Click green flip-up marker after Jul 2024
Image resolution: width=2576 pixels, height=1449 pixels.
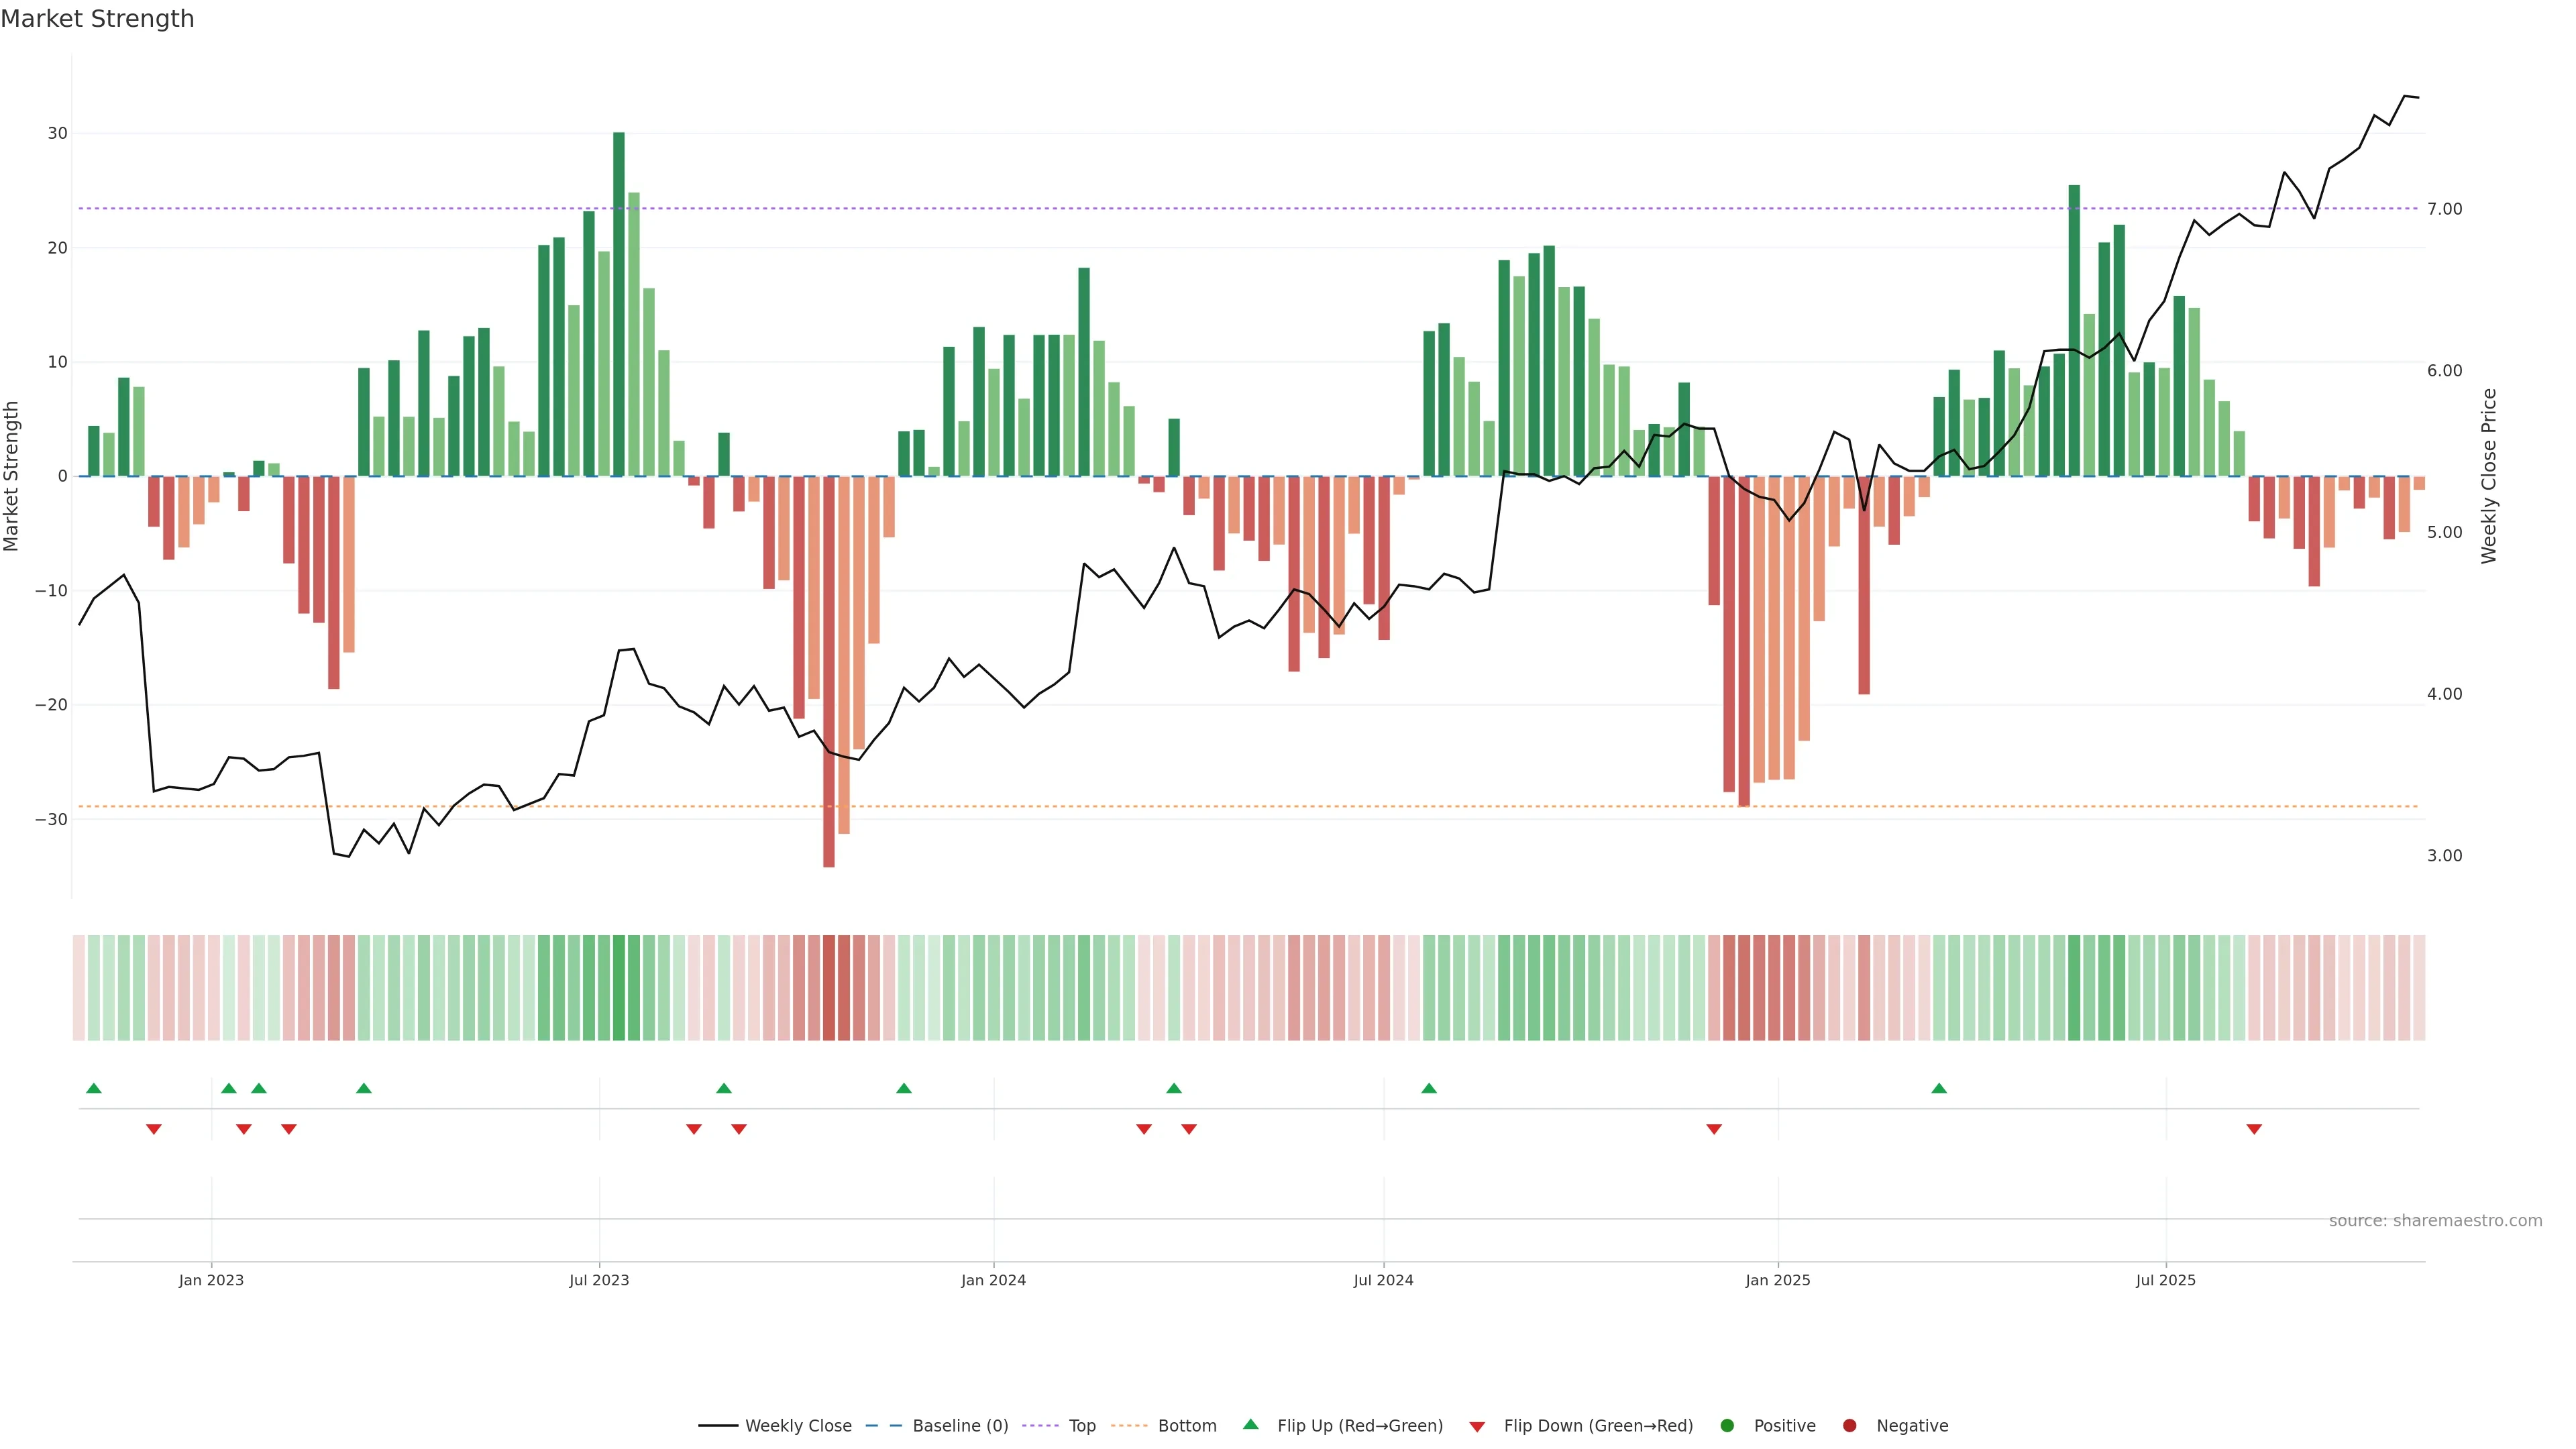(1429, 1088)
